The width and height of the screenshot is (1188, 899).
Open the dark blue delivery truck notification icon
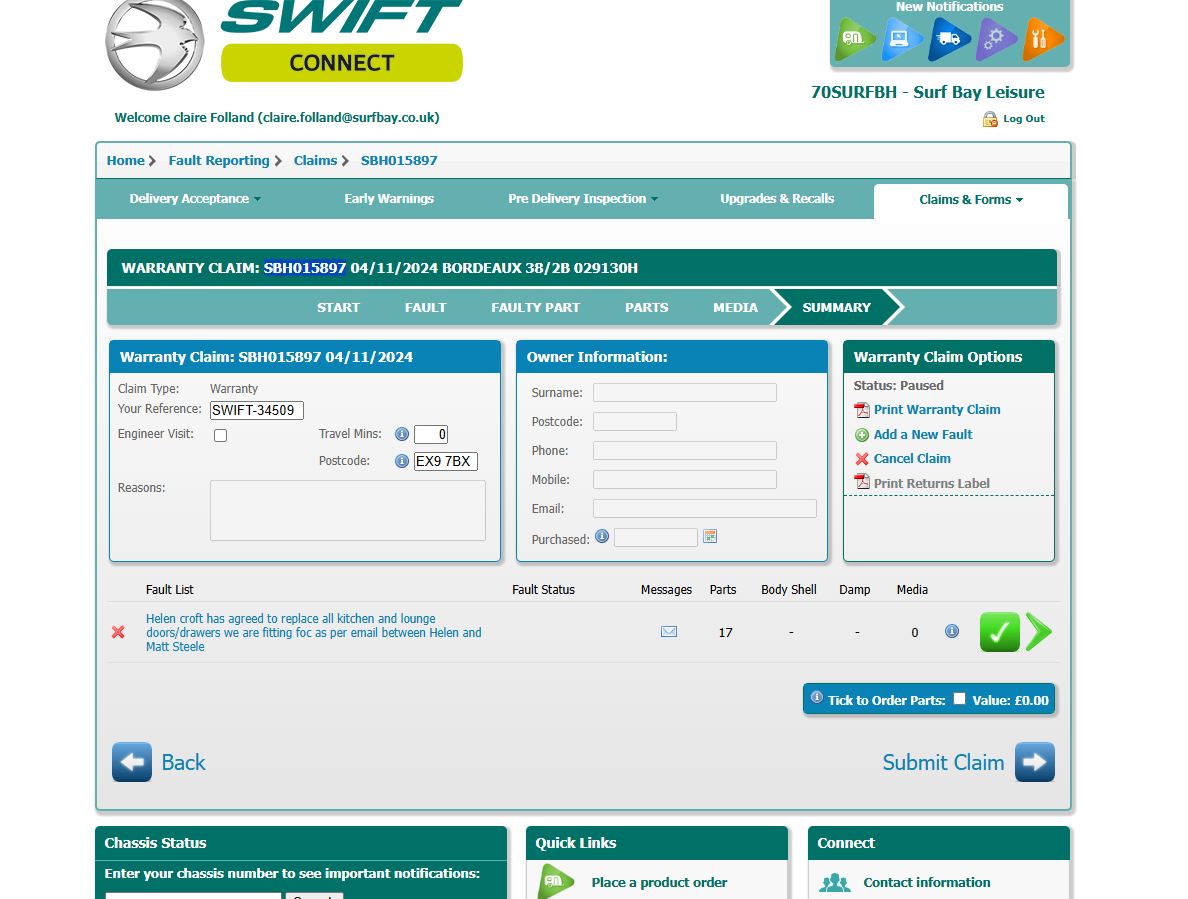click(x=949, y=39)
